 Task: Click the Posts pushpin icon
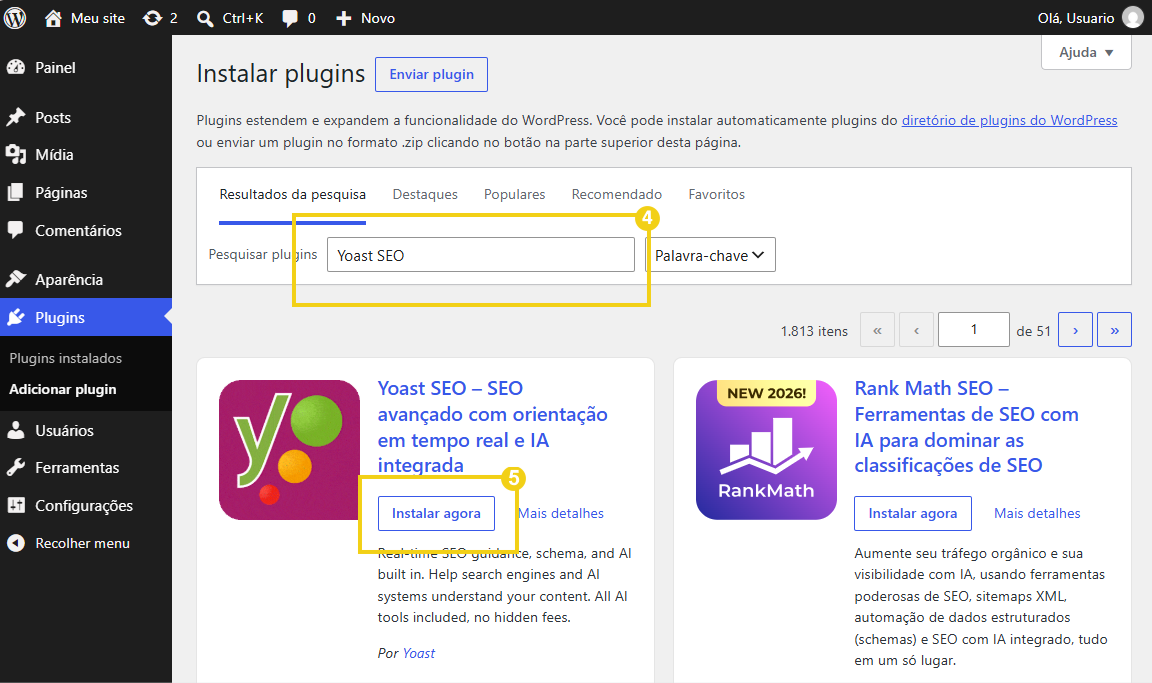pyautogui.click(x=15, y=118)
